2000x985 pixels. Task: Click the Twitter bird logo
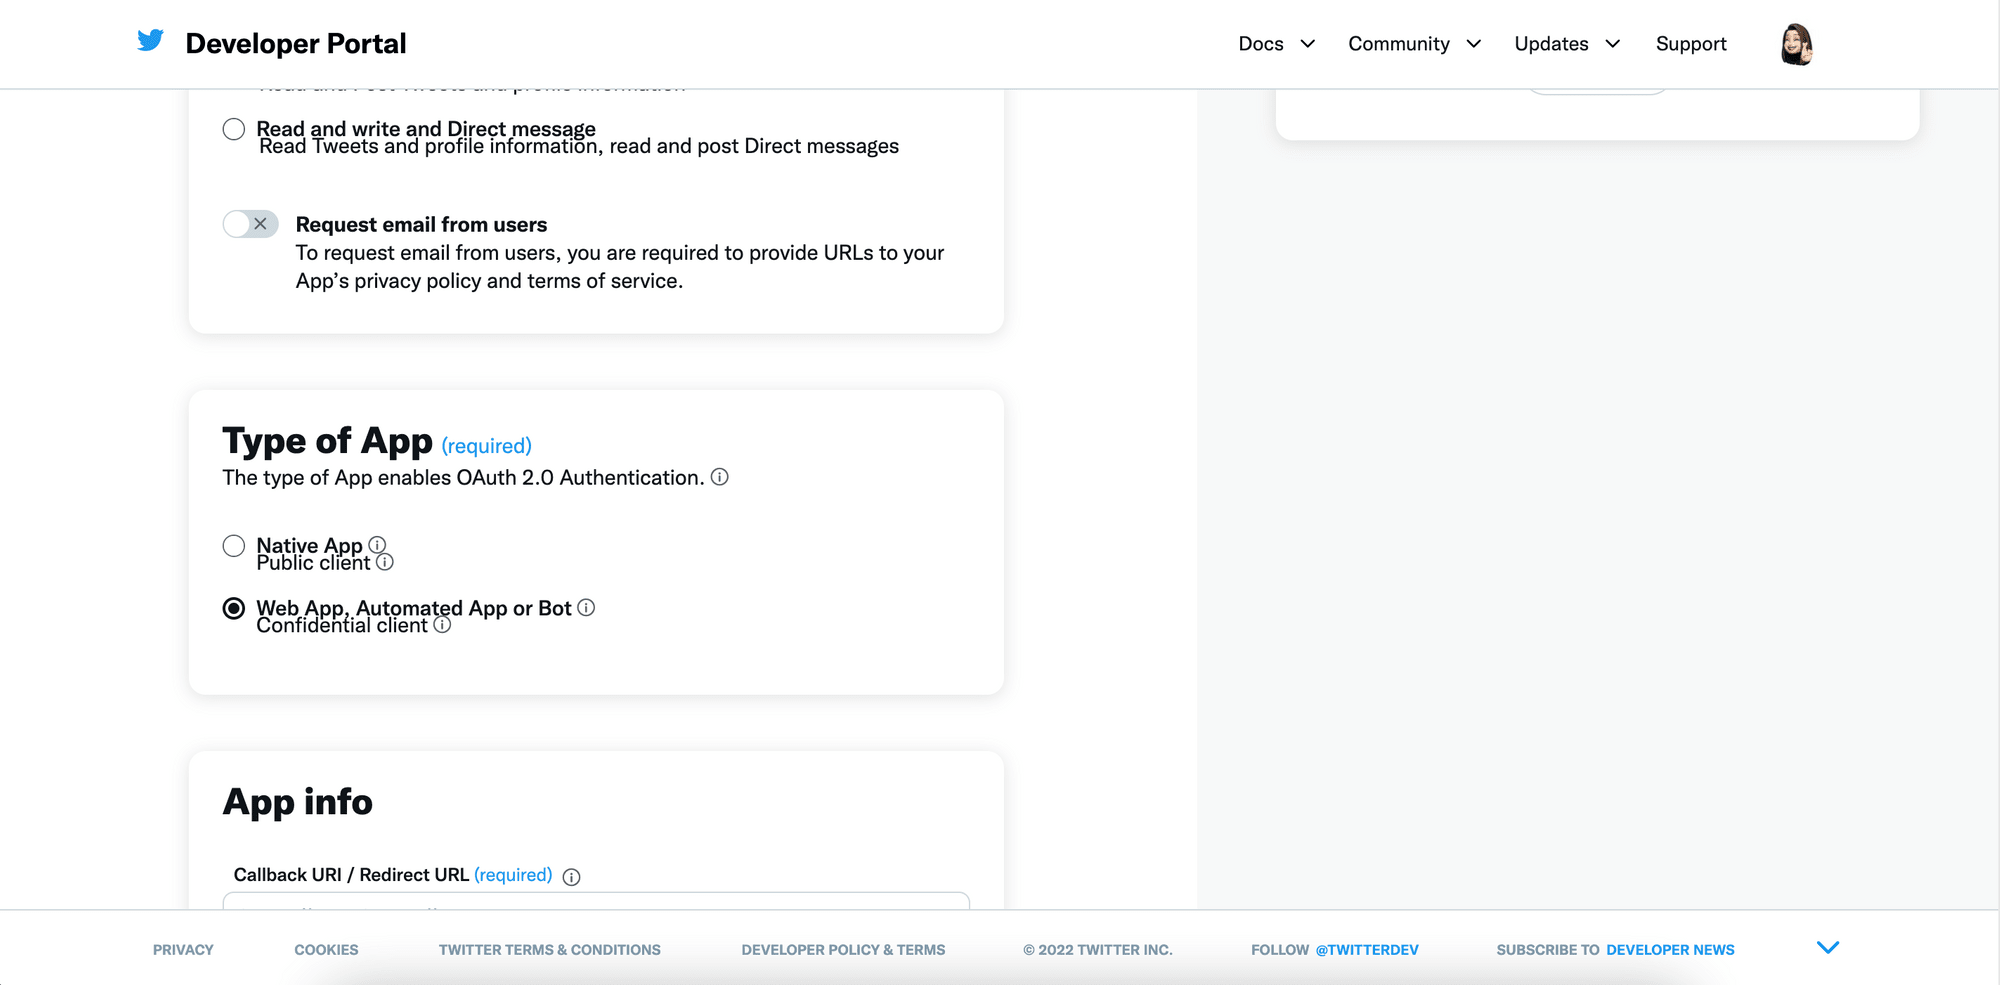(x=151, y=41)
